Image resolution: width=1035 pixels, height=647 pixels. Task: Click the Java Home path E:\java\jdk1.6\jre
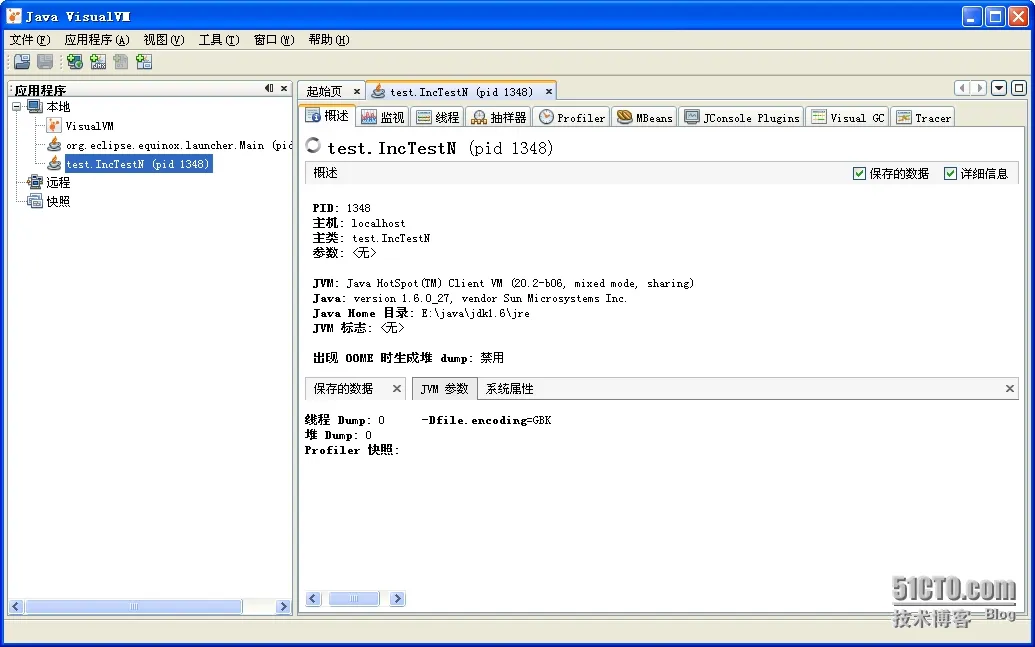coord(475,314)
